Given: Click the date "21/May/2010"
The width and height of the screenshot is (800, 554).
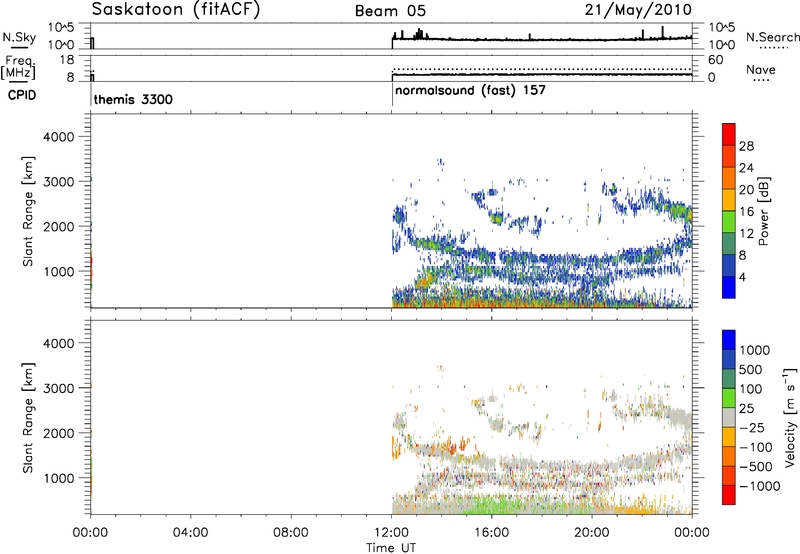Looking at the screenshot, I should click(x=638, y=10).
